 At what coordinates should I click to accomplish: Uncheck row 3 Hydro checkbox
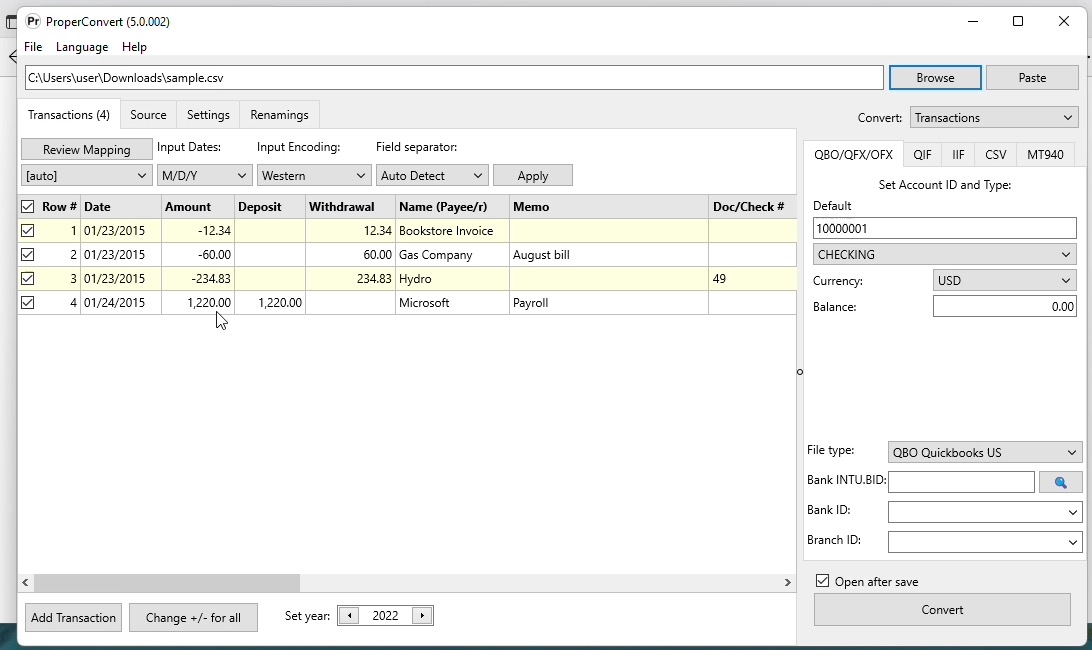pyautogui.click(x=27, y=279)
